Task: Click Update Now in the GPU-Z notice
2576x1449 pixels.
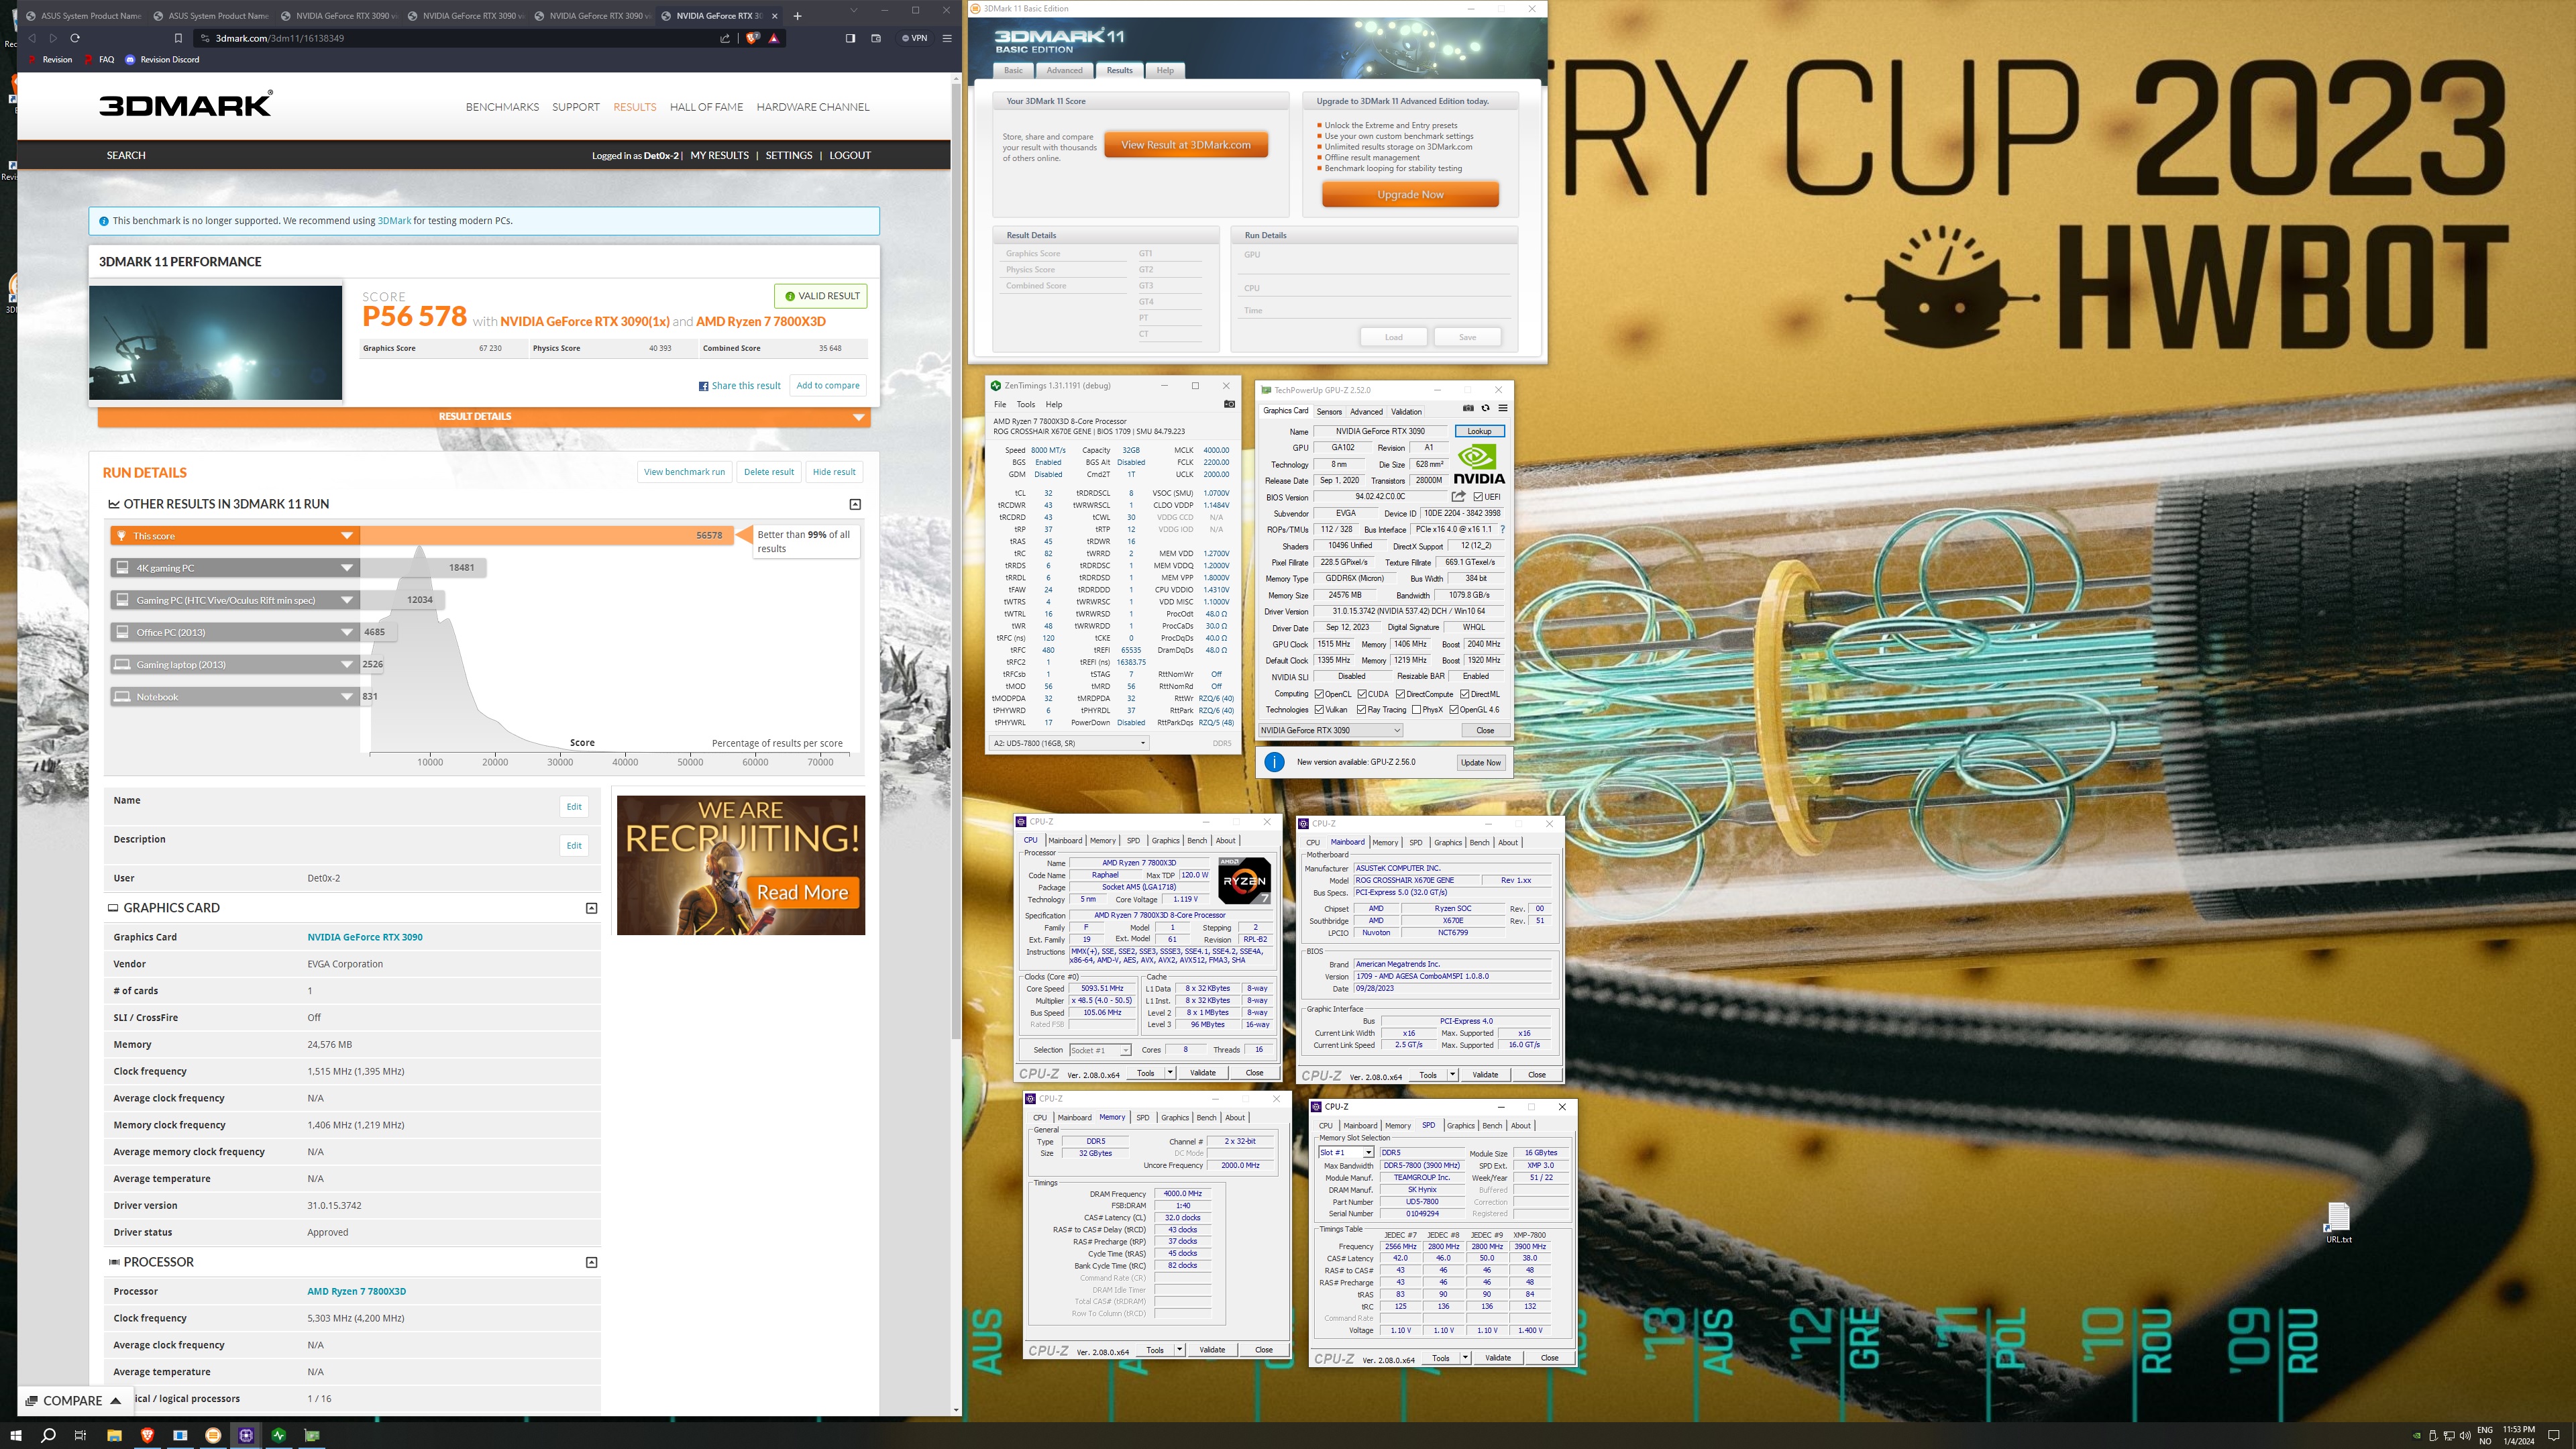Action: [1480, 762]
